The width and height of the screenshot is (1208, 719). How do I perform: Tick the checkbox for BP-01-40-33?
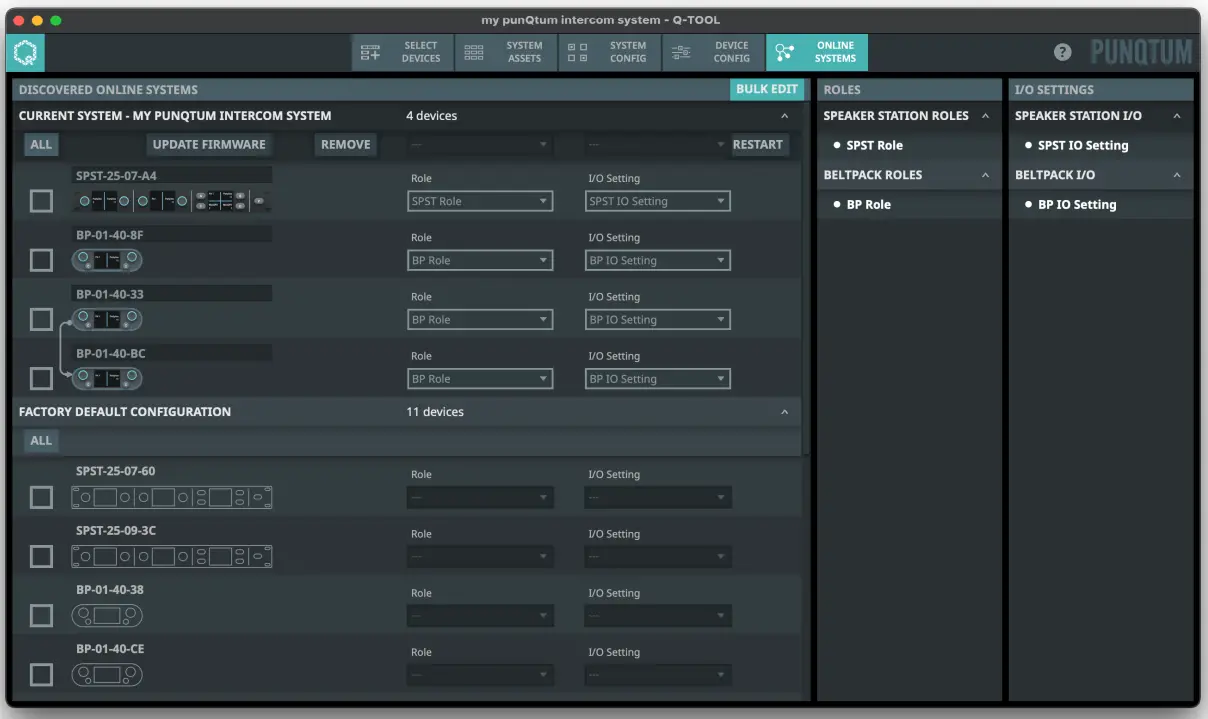pos(41,319)
